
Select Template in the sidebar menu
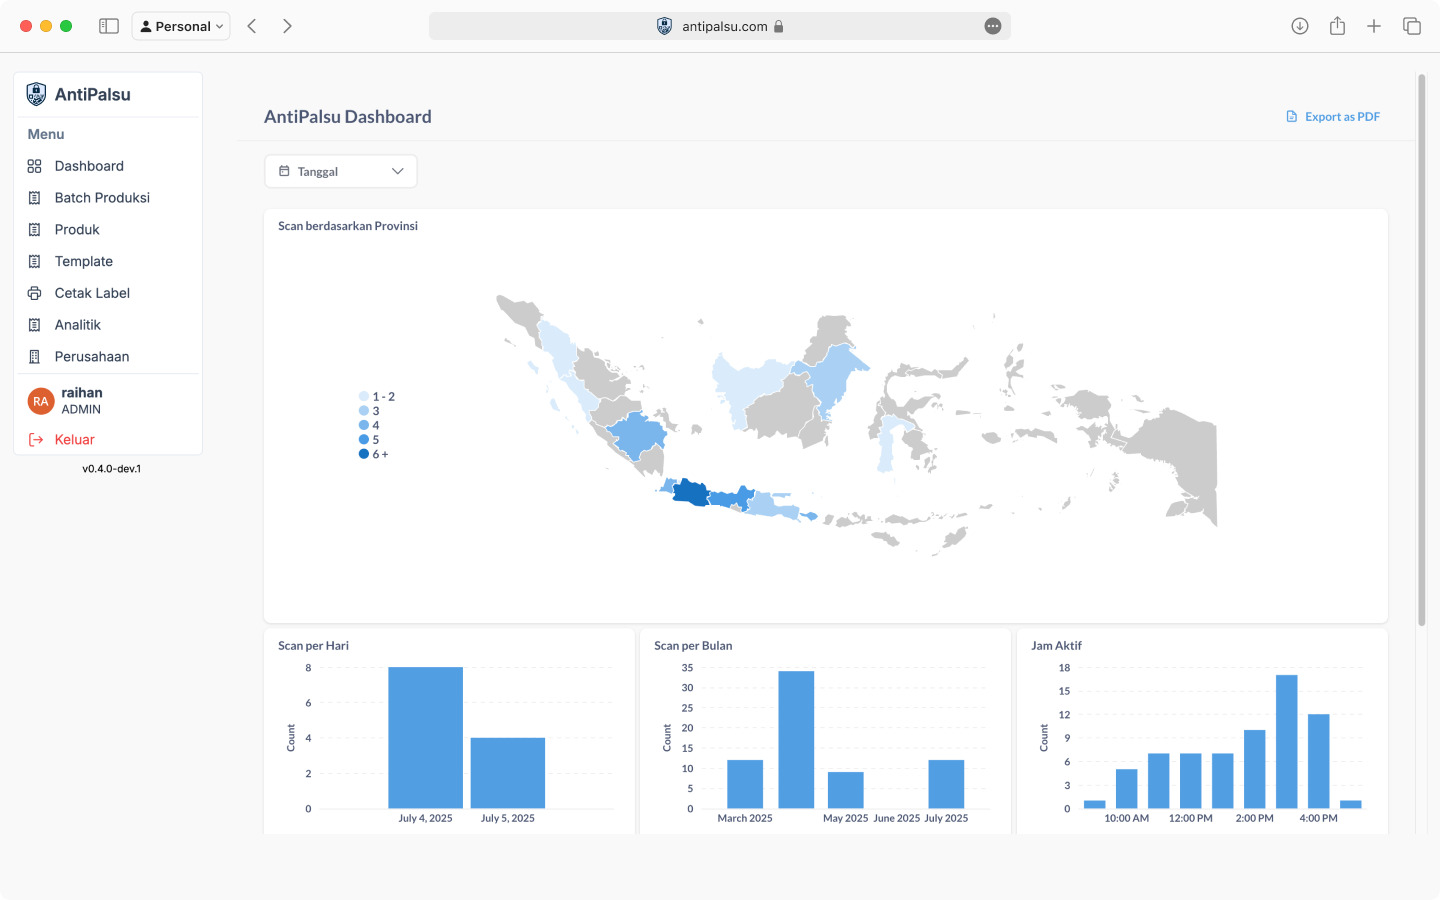(x=84, y=261)
